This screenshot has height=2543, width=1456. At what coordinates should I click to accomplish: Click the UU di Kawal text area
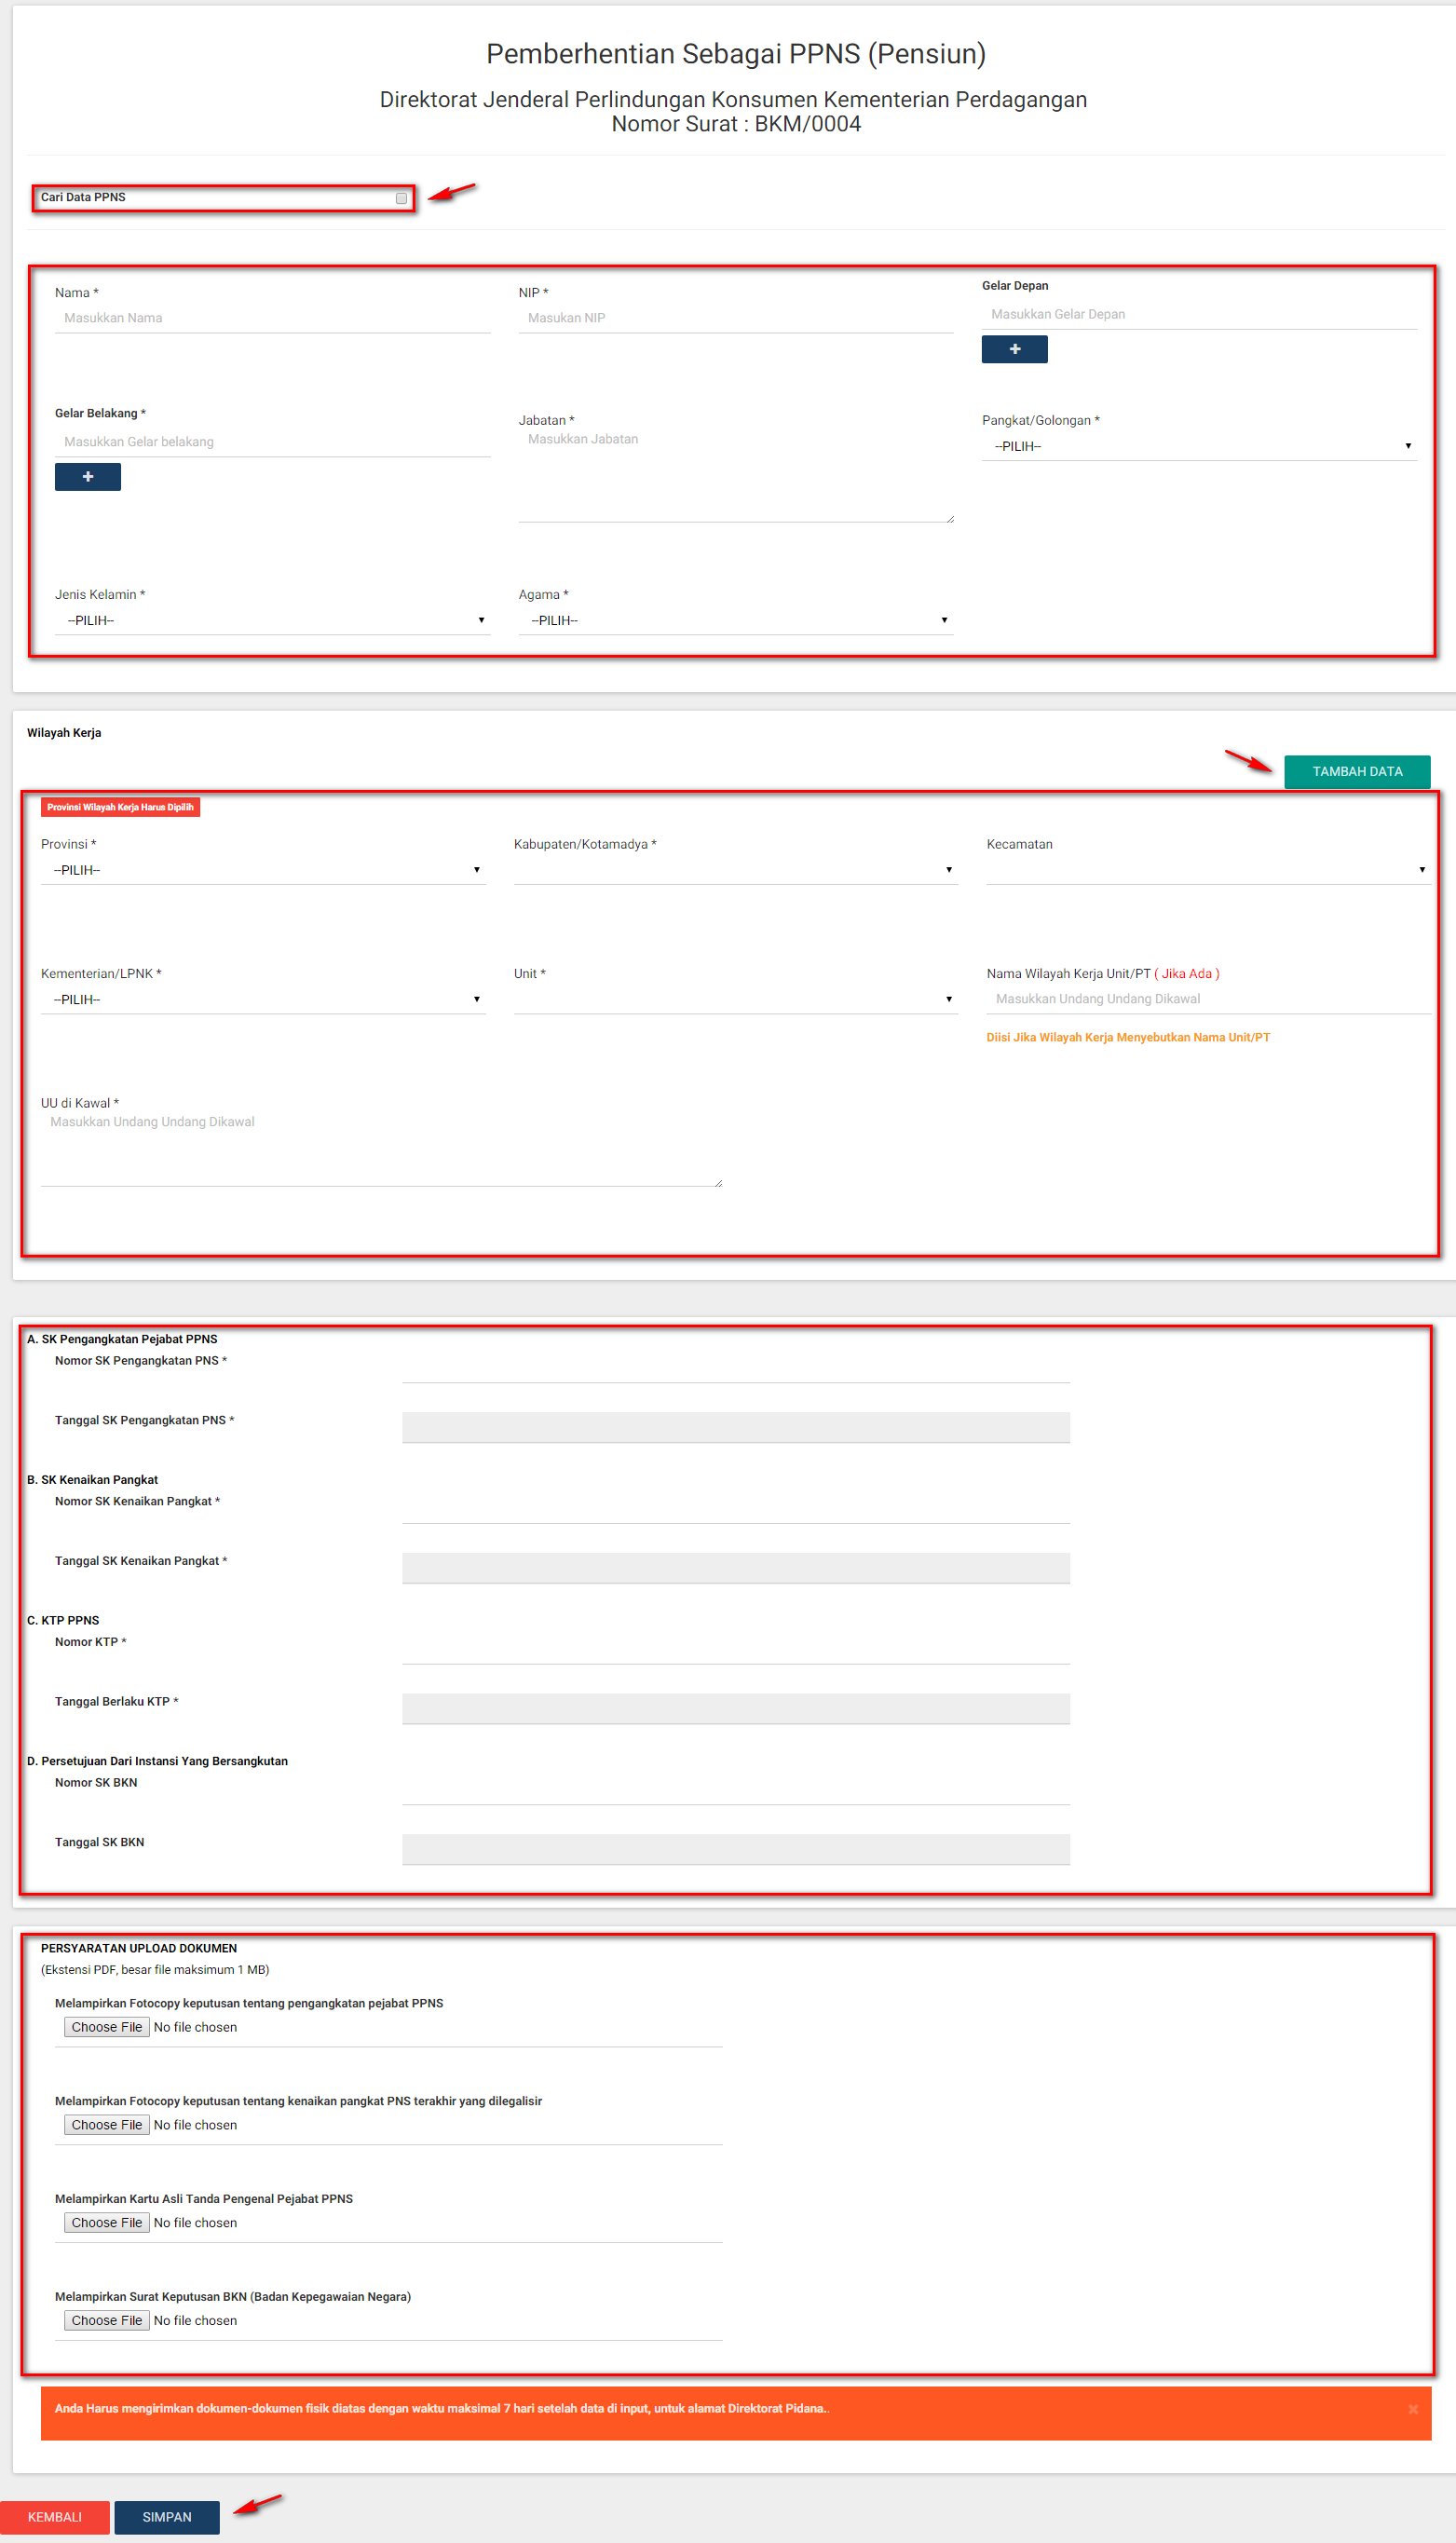[x=380, y=1150]
